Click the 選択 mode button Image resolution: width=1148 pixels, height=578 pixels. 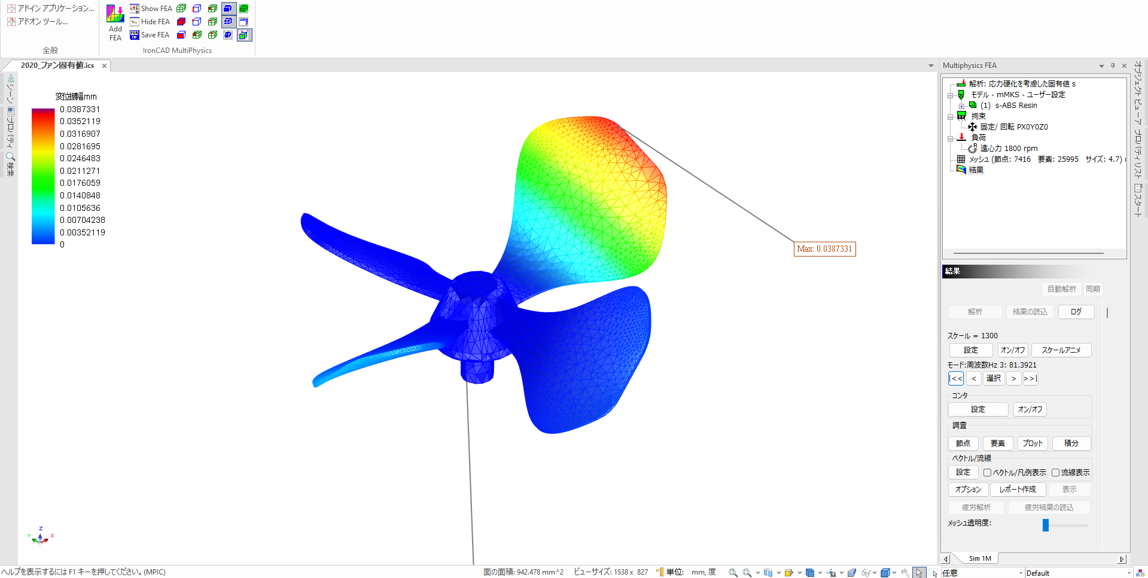click(994, 378)
